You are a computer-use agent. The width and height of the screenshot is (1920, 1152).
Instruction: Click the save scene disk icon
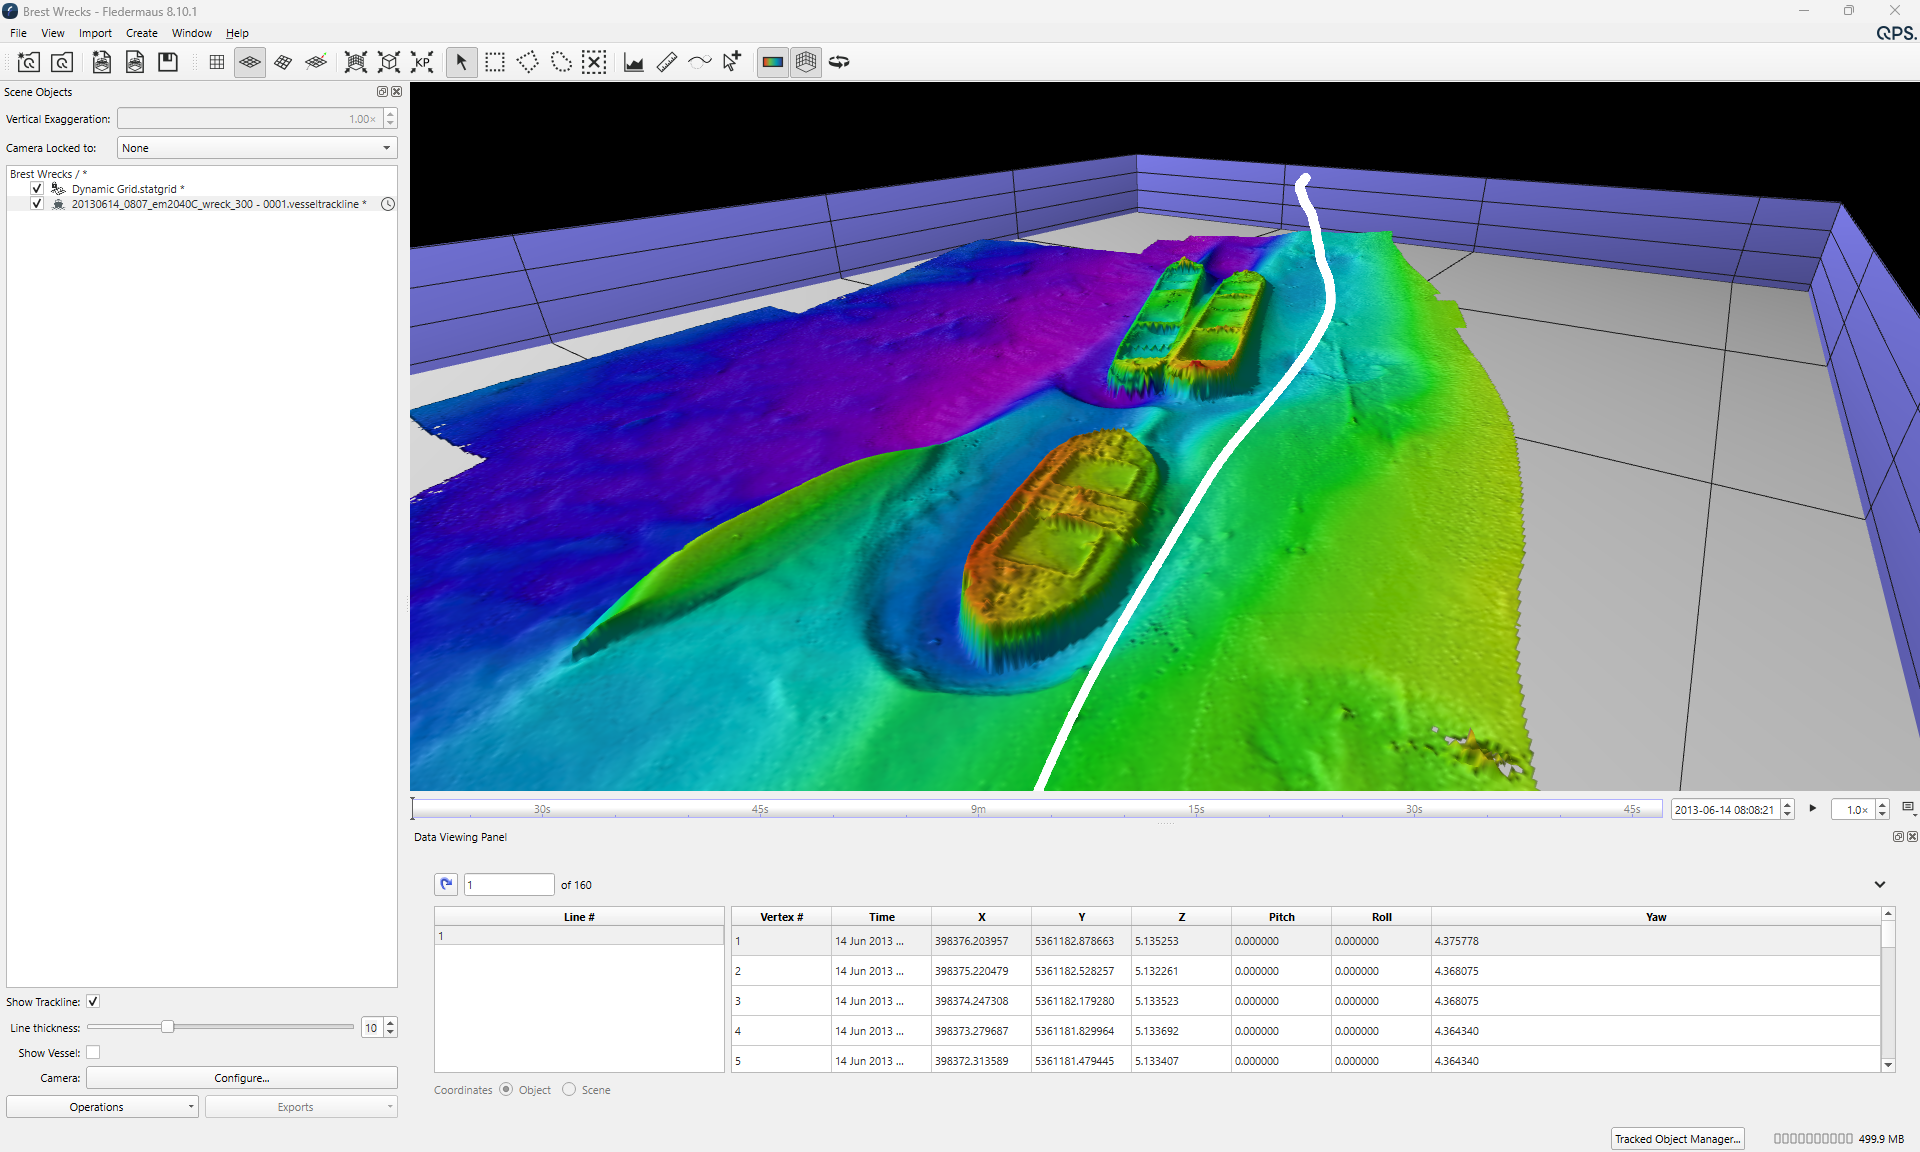click(168, 62)
